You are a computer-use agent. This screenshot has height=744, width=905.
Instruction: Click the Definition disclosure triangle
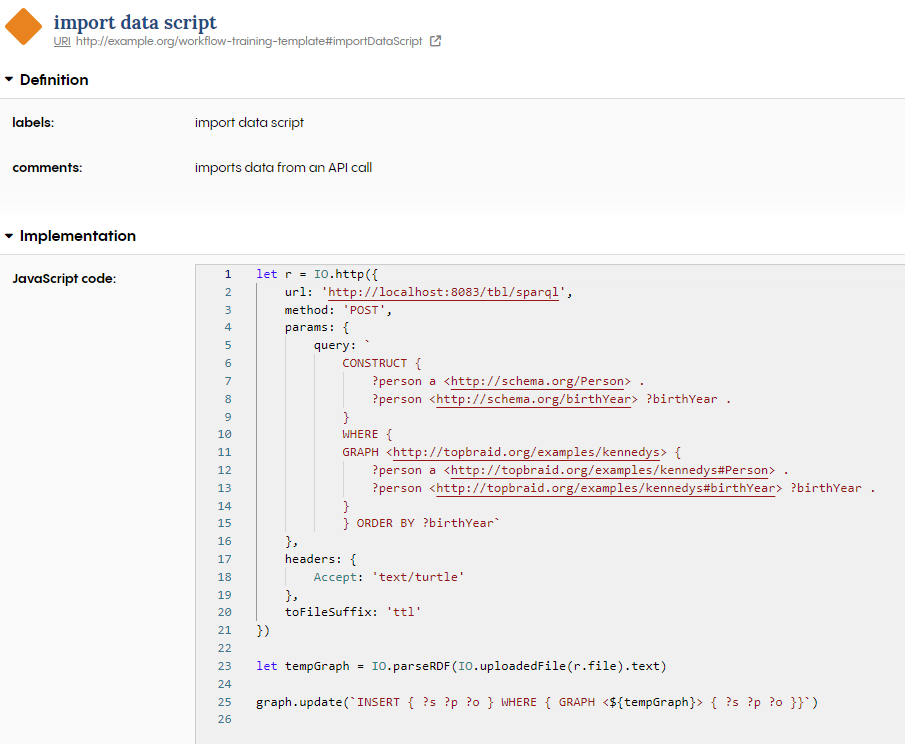[x=9, y=79]
